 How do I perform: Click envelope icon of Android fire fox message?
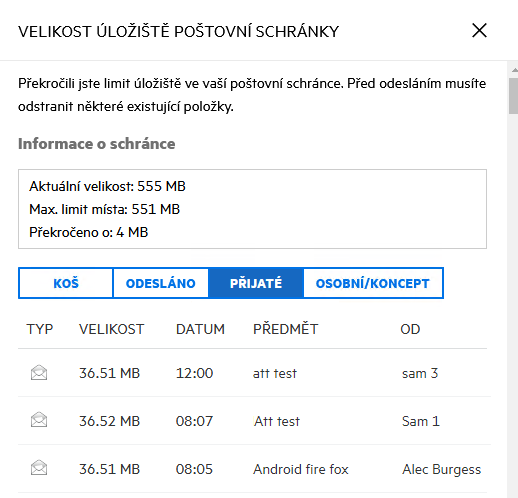(x=39, y=468)
